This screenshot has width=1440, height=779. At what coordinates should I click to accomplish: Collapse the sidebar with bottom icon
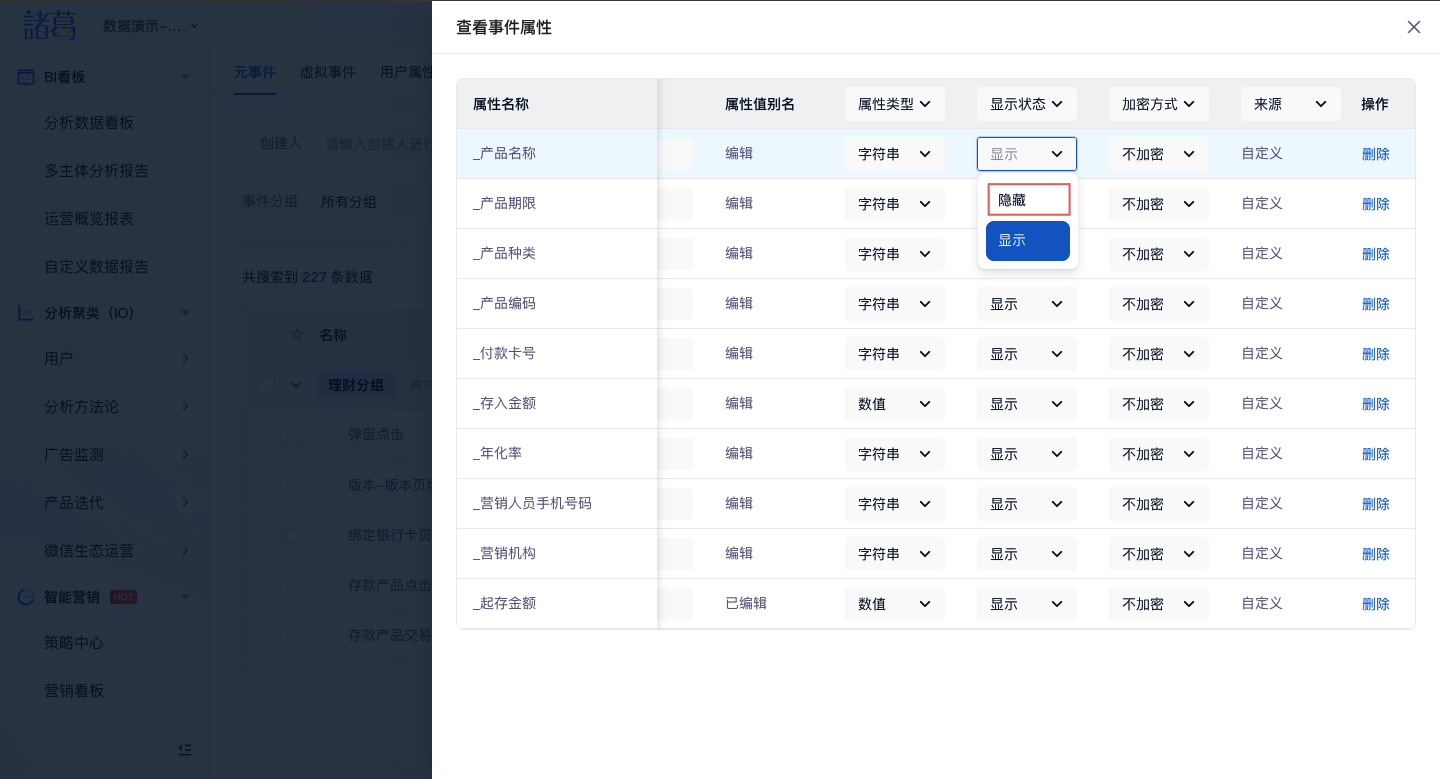coord(185,749)
